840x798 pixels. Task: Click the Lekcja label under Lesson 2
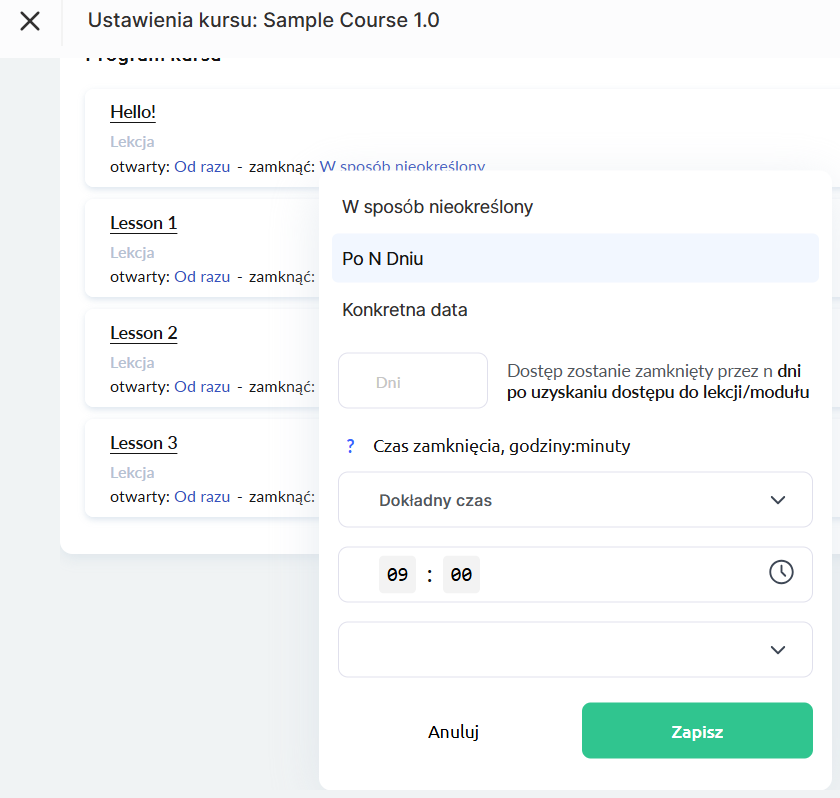(132, 363)
